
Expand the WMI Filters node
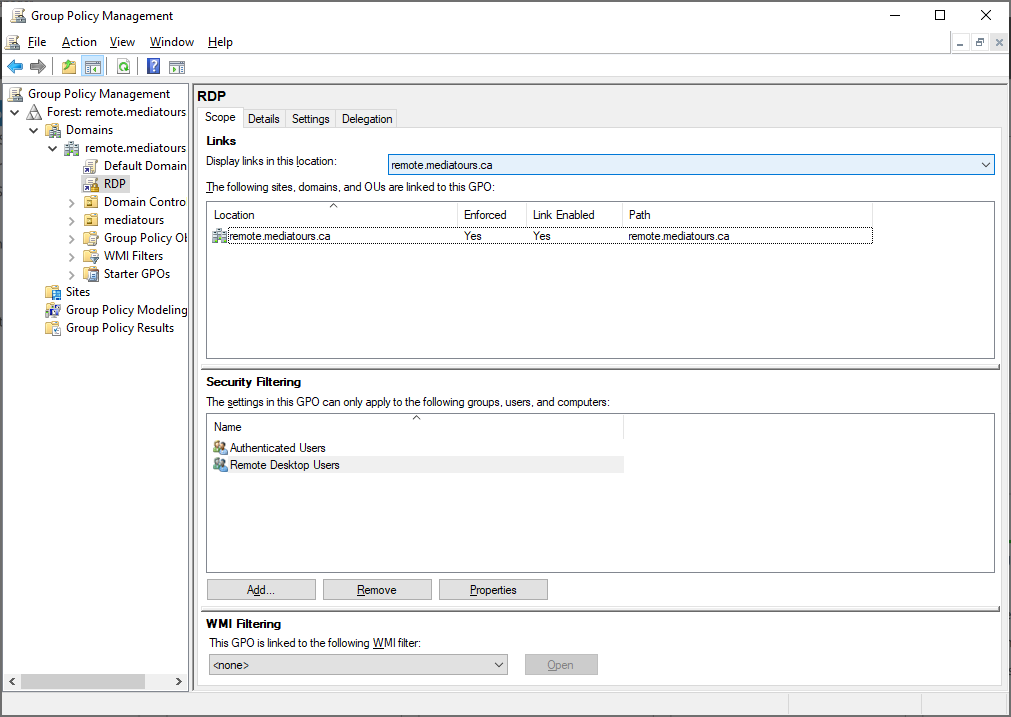(x=72, y=257)
